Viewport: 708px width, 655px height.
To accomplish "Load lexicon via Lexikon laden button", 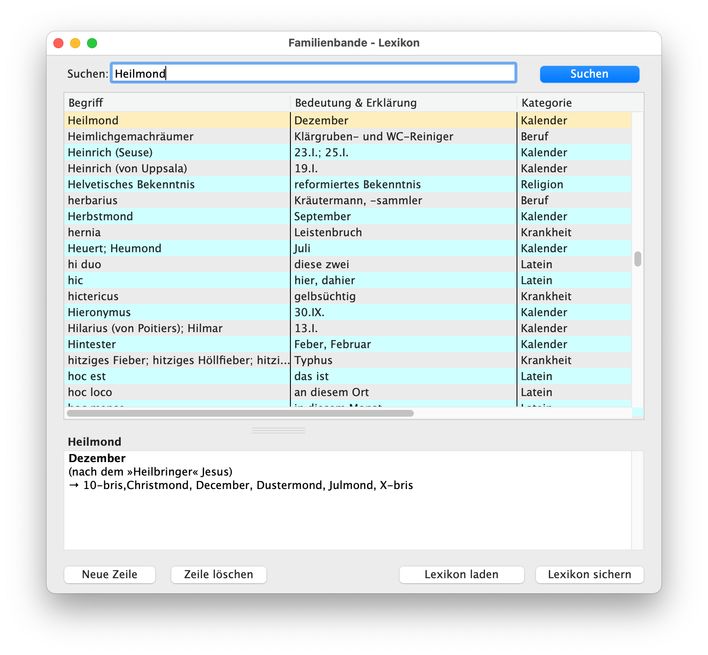I will point(461,575).
